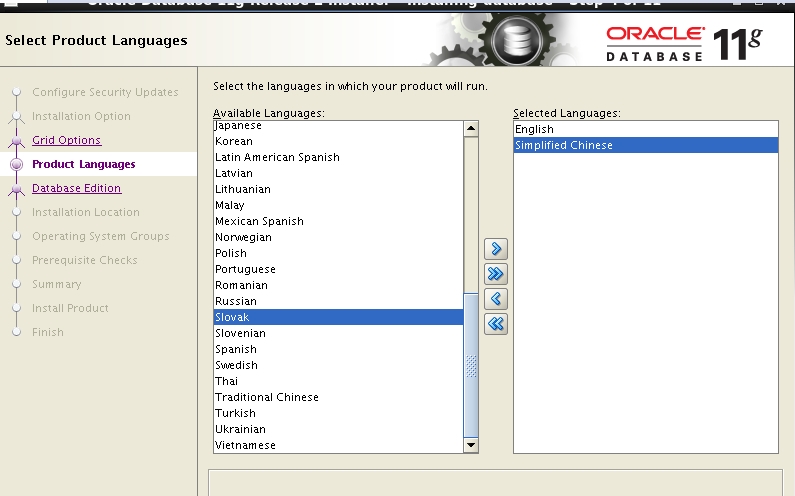The height and width of the screenshot is (496, 795).
Task: Select Portuguese in Available Languages
Action: pyautogui.click(x=338, y=269)
